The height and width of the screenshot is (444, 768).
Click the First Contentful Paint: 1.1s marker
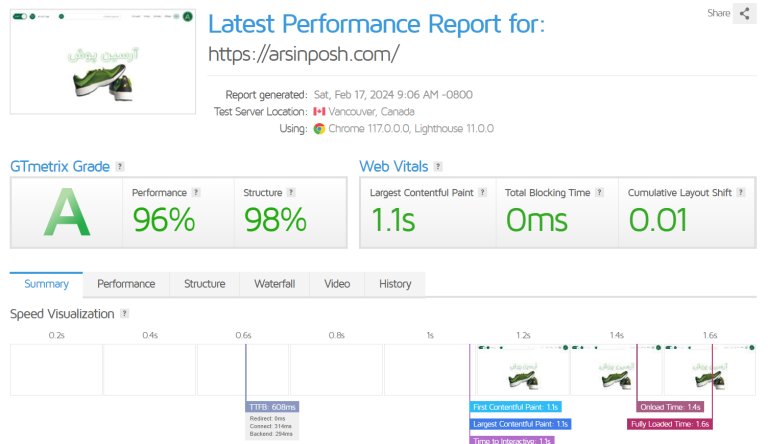pos(515,407)
